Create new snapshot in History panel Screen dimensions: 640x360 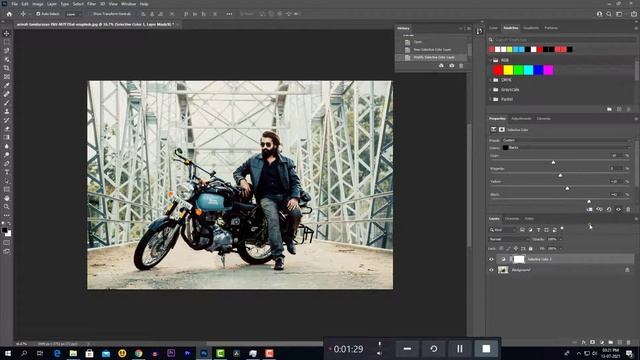click(451, 66)
